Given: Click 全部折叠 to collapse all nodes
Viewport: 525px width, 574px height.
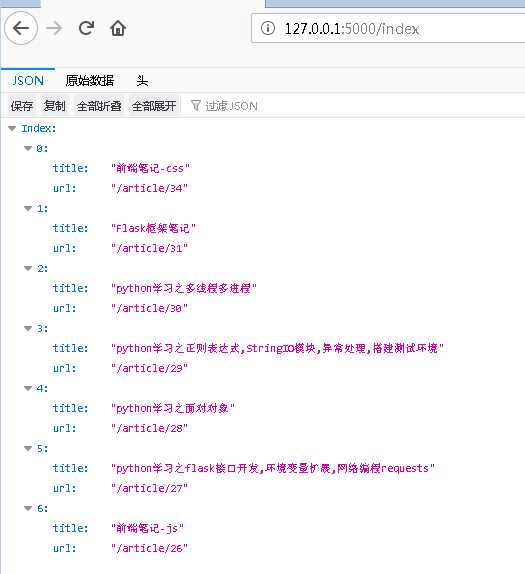Looking at the screenshot, I should pos(99,106).
